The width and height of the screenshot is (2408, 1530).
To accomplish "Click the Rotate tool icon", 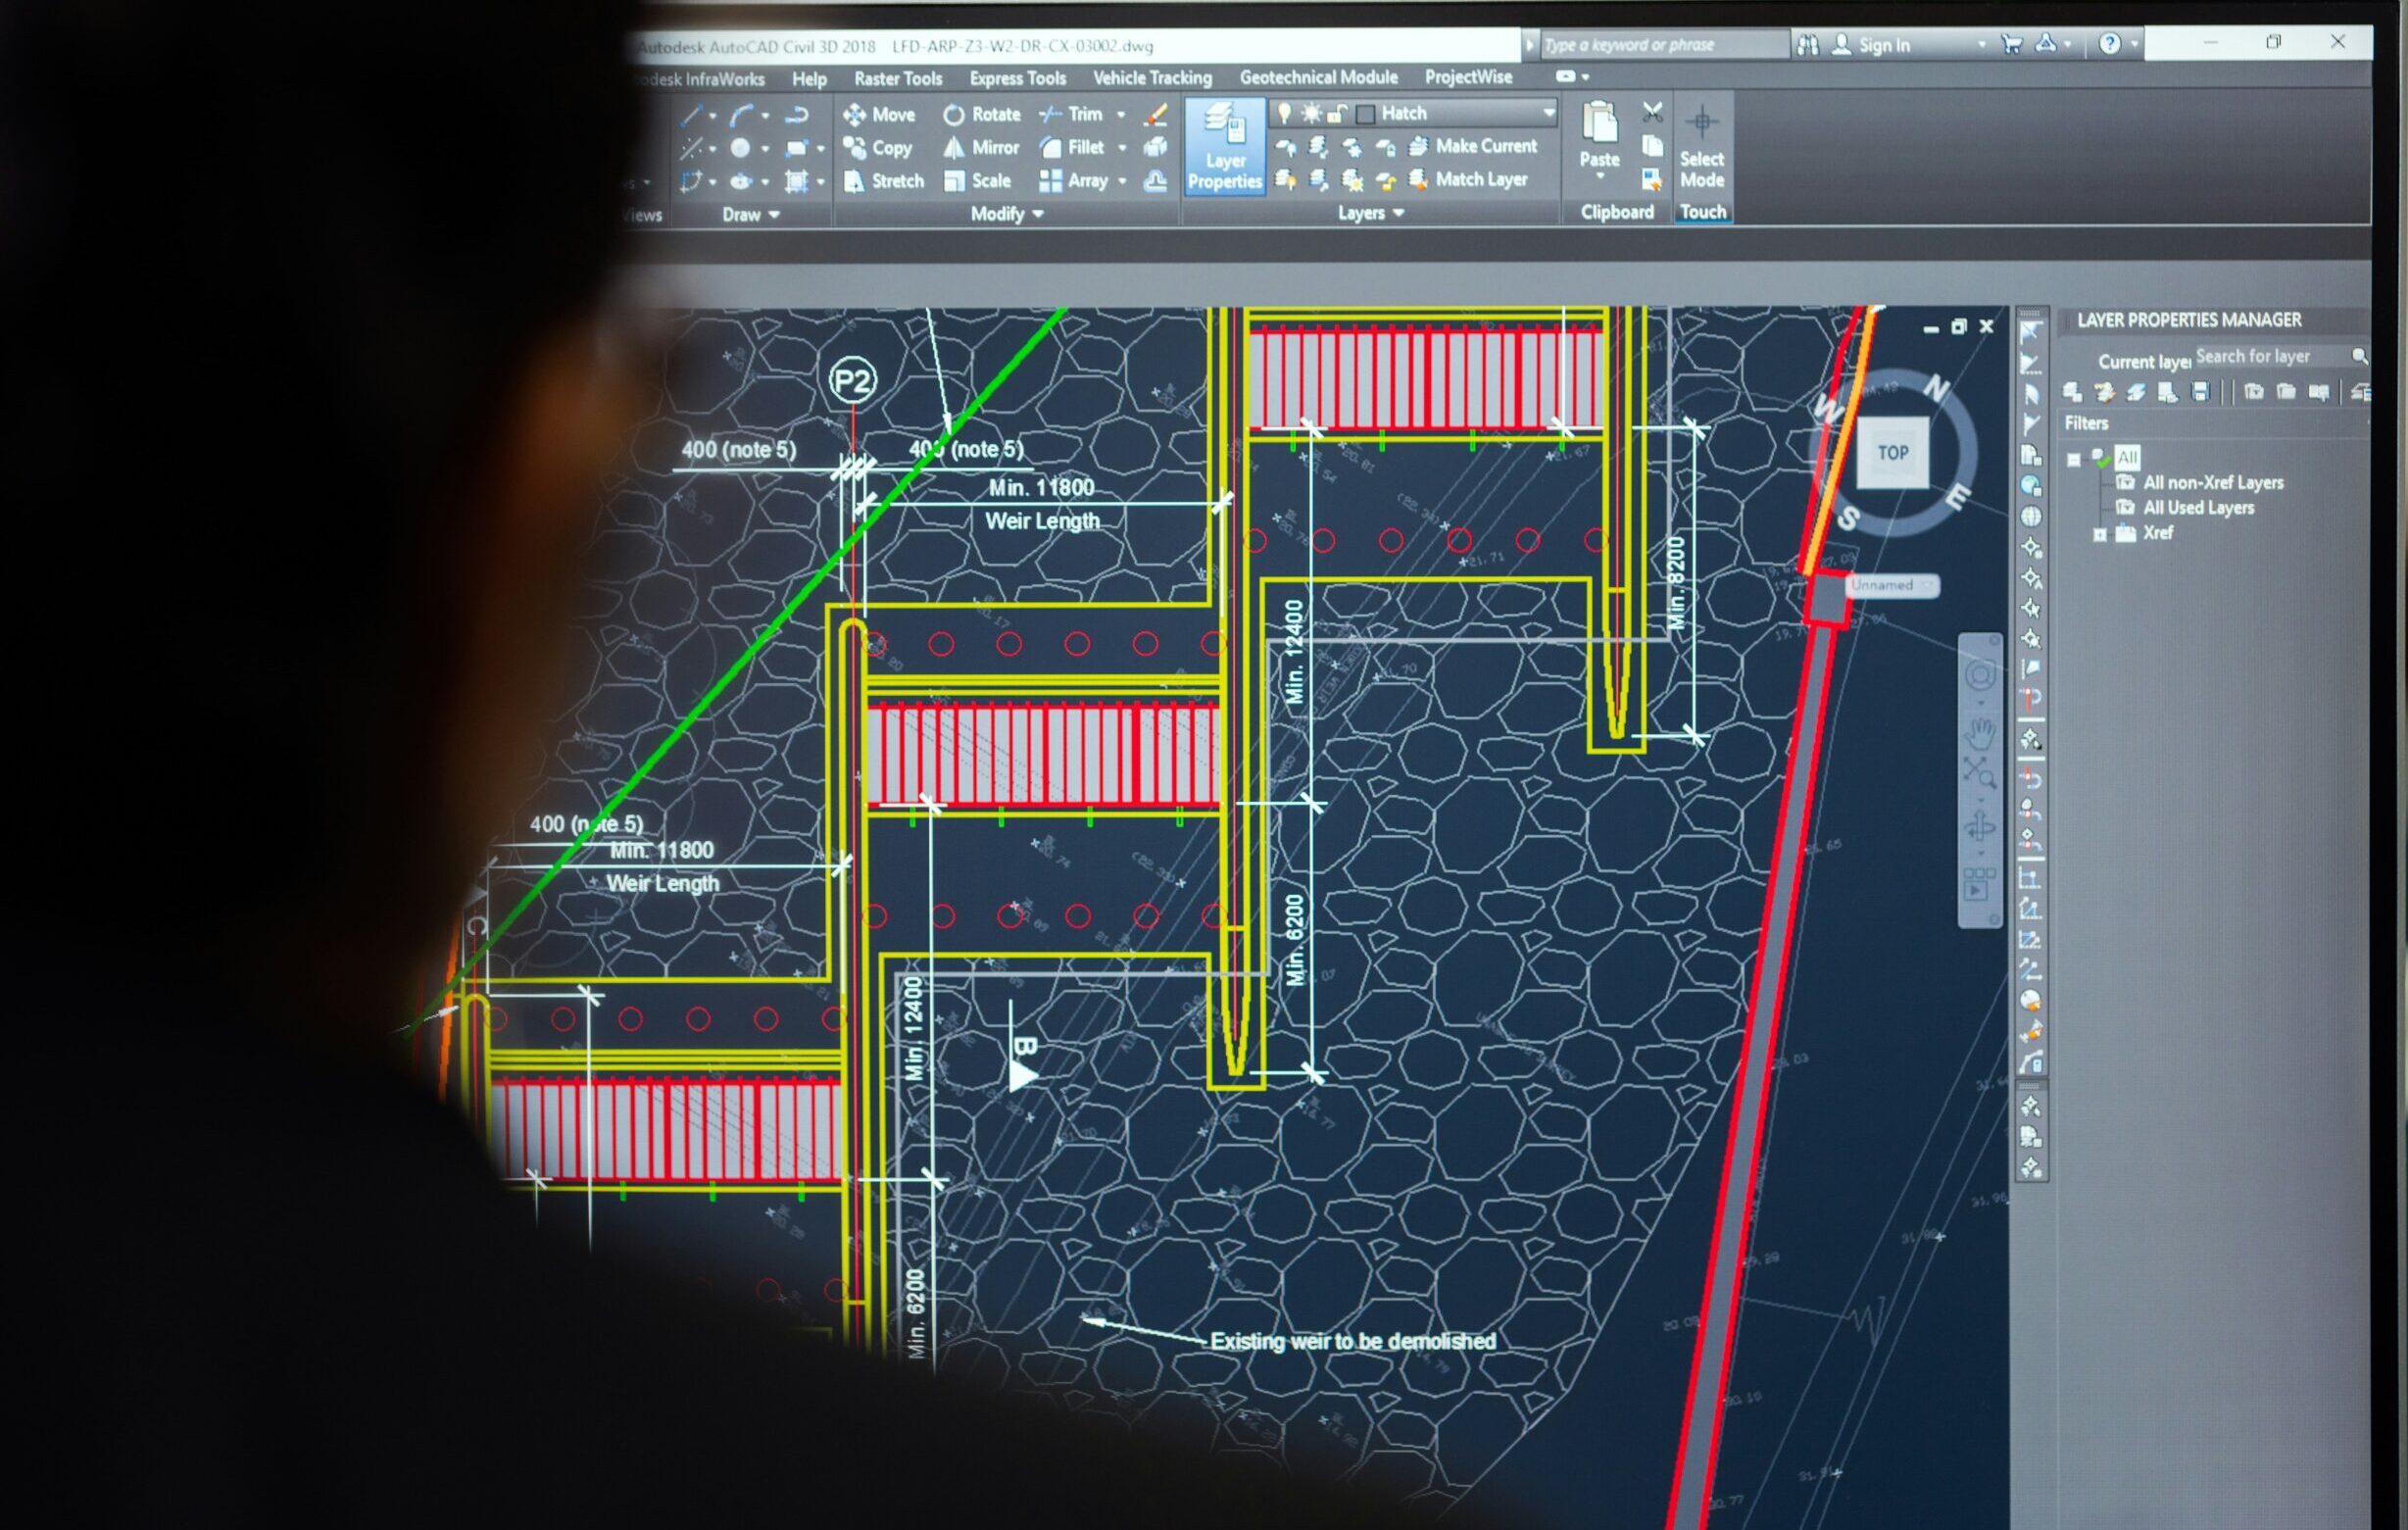I will tap(954, 115).
